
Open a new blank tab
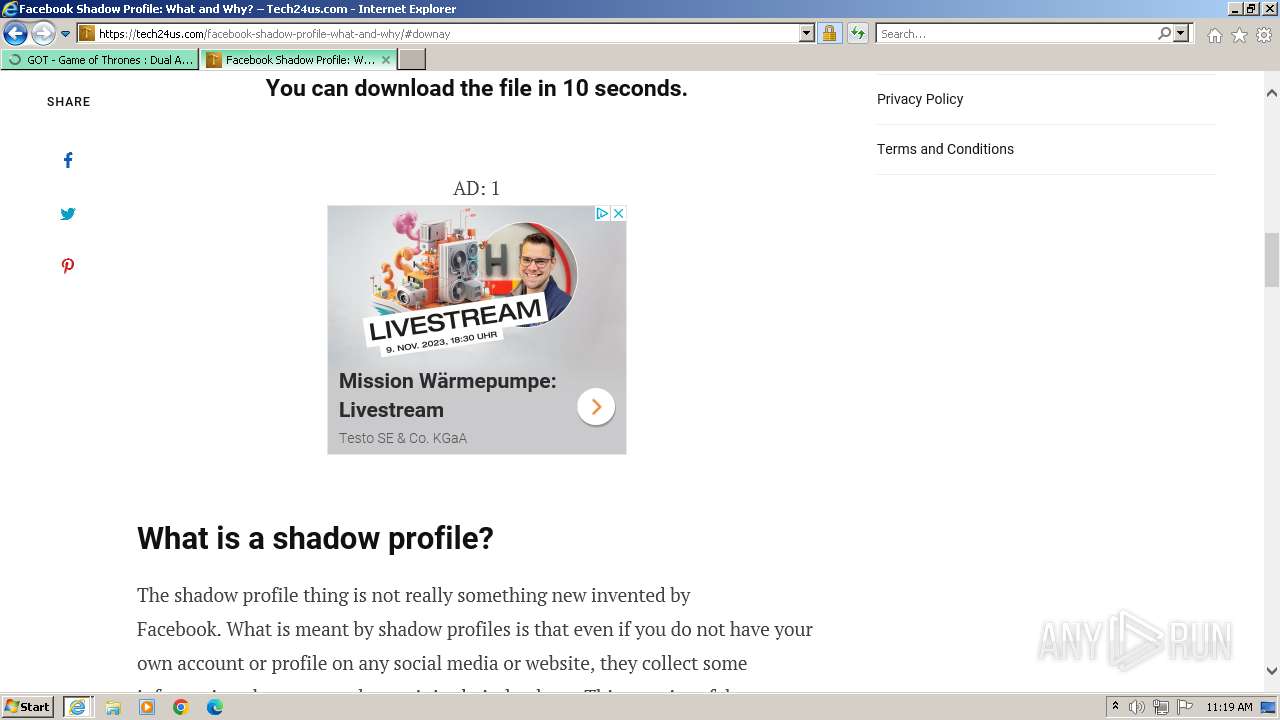pyautogui.click(x=412, y=60)
